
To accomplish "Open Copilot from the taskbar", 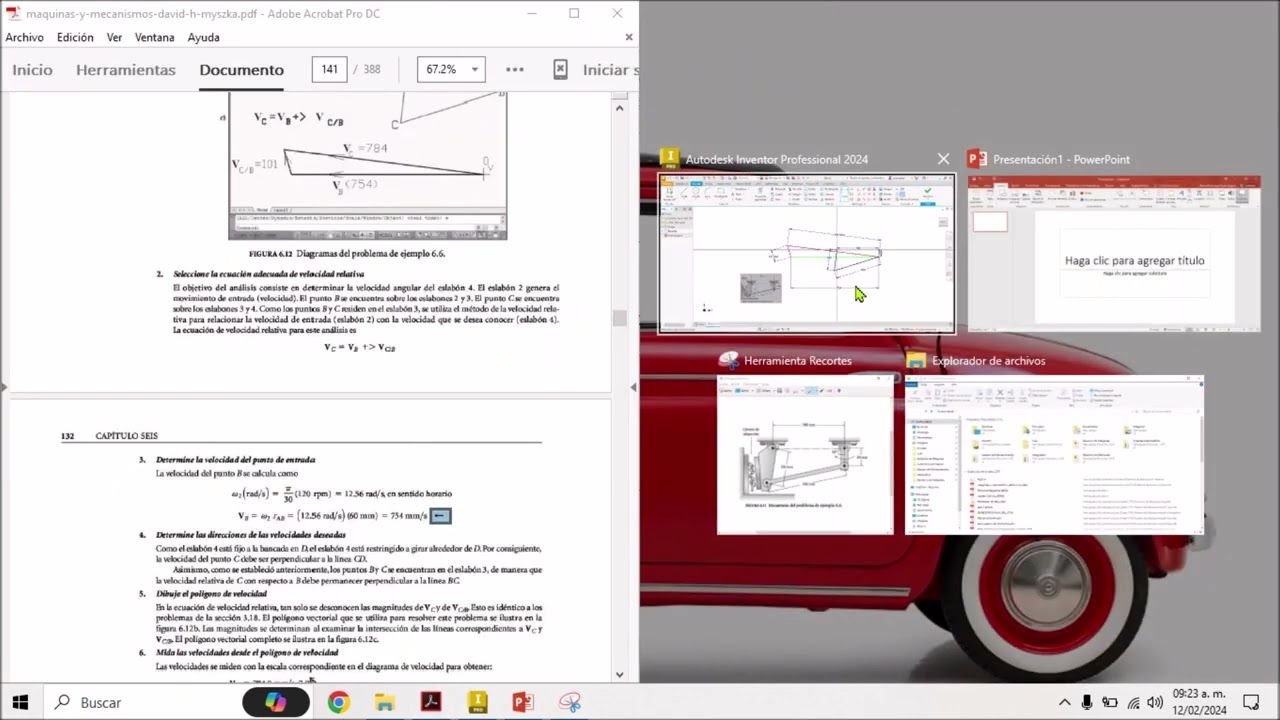I will click(275, 702).
